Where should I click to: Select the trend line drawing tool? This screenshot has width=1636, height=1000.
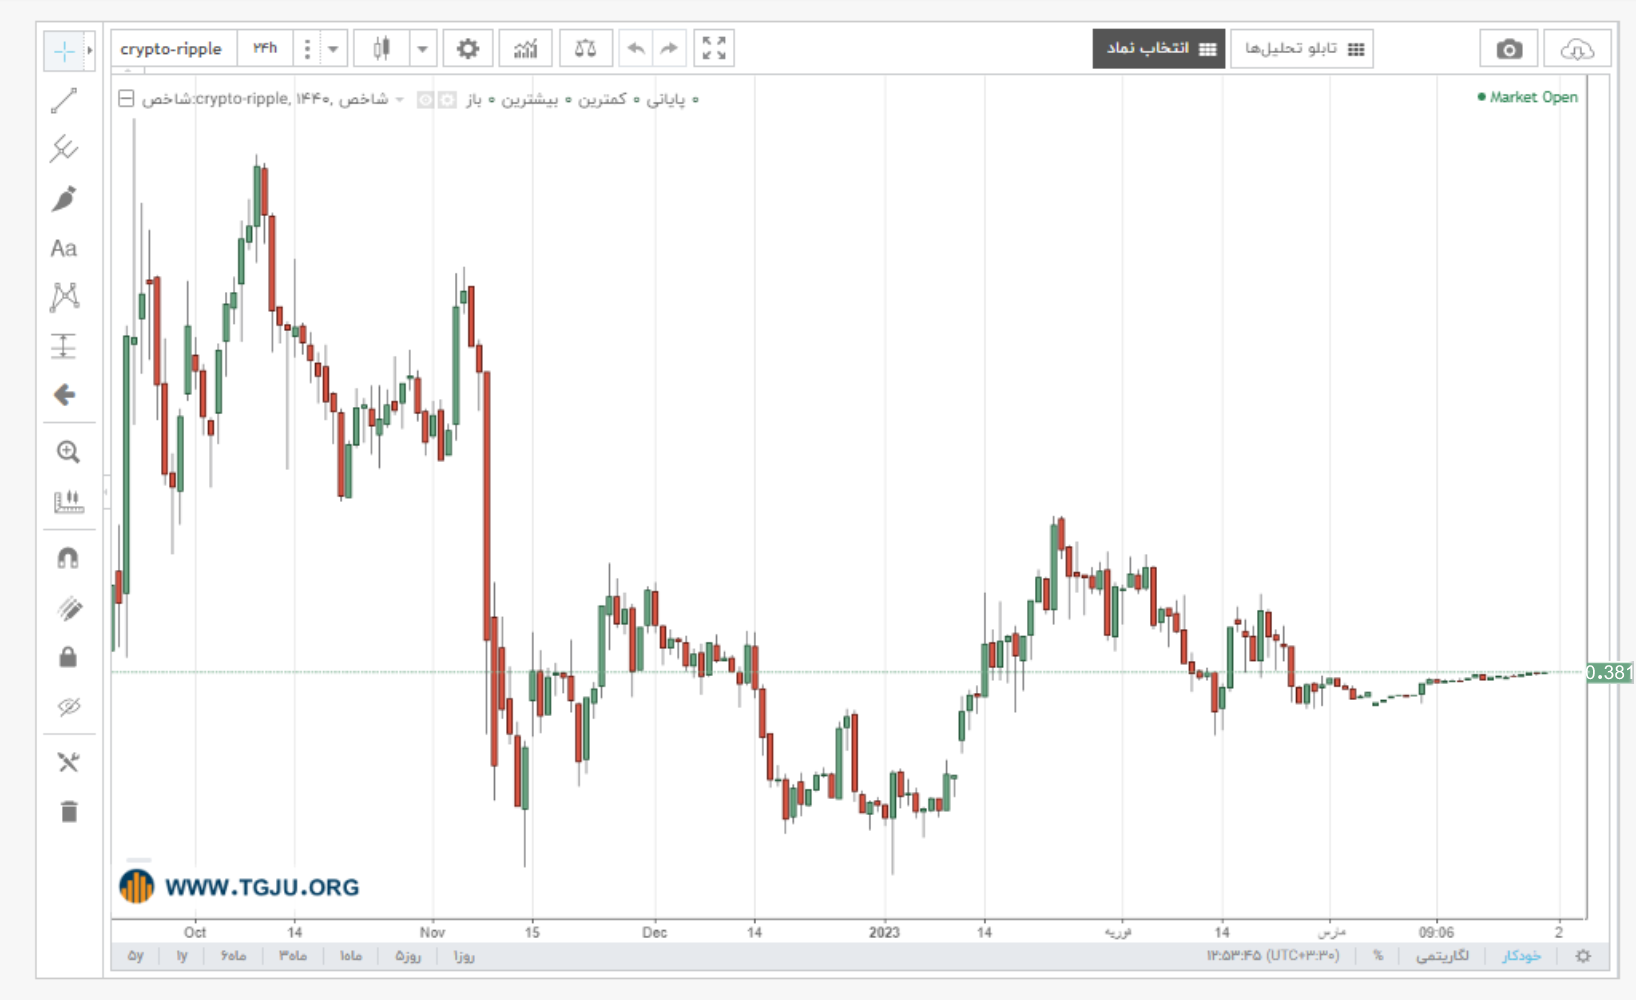(64, 100)
